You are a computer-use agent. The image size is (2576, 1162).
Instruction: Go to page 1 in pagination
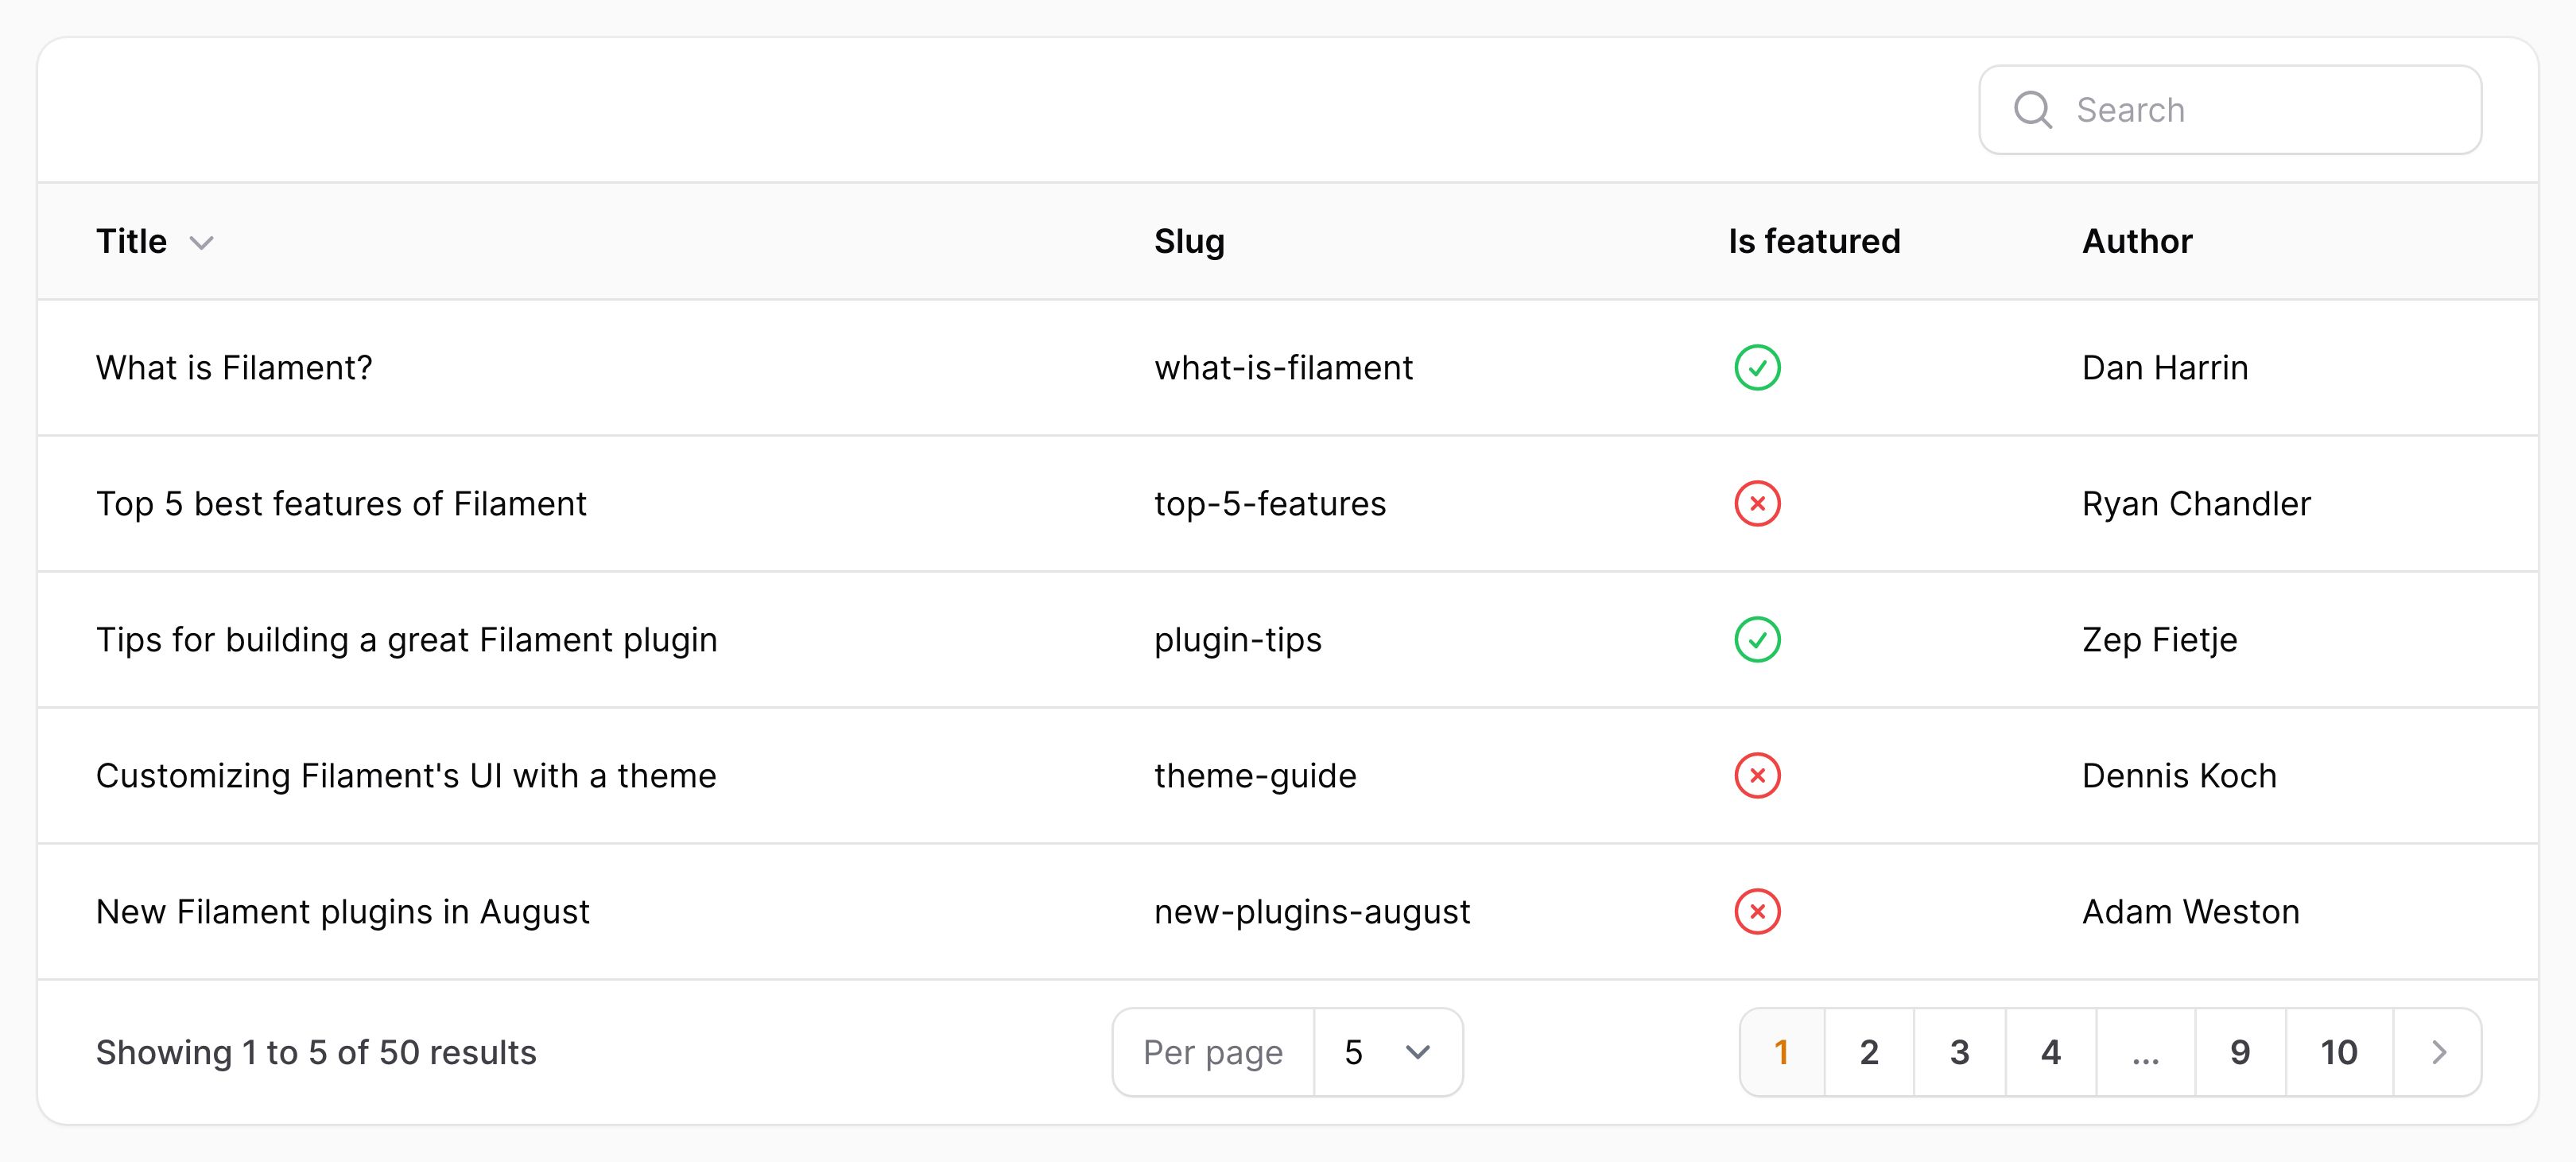point(1782,1052)
